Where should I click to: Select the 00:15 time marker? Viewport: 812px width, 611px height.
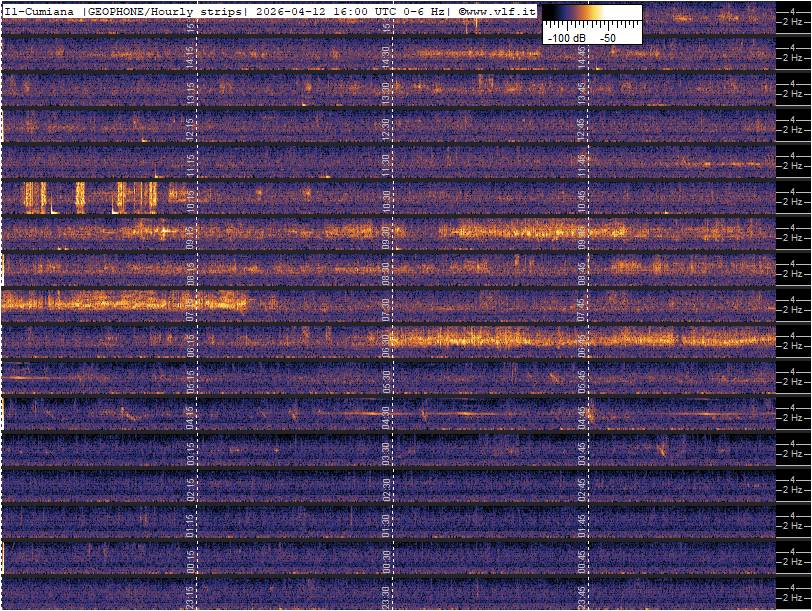[191, 560]
